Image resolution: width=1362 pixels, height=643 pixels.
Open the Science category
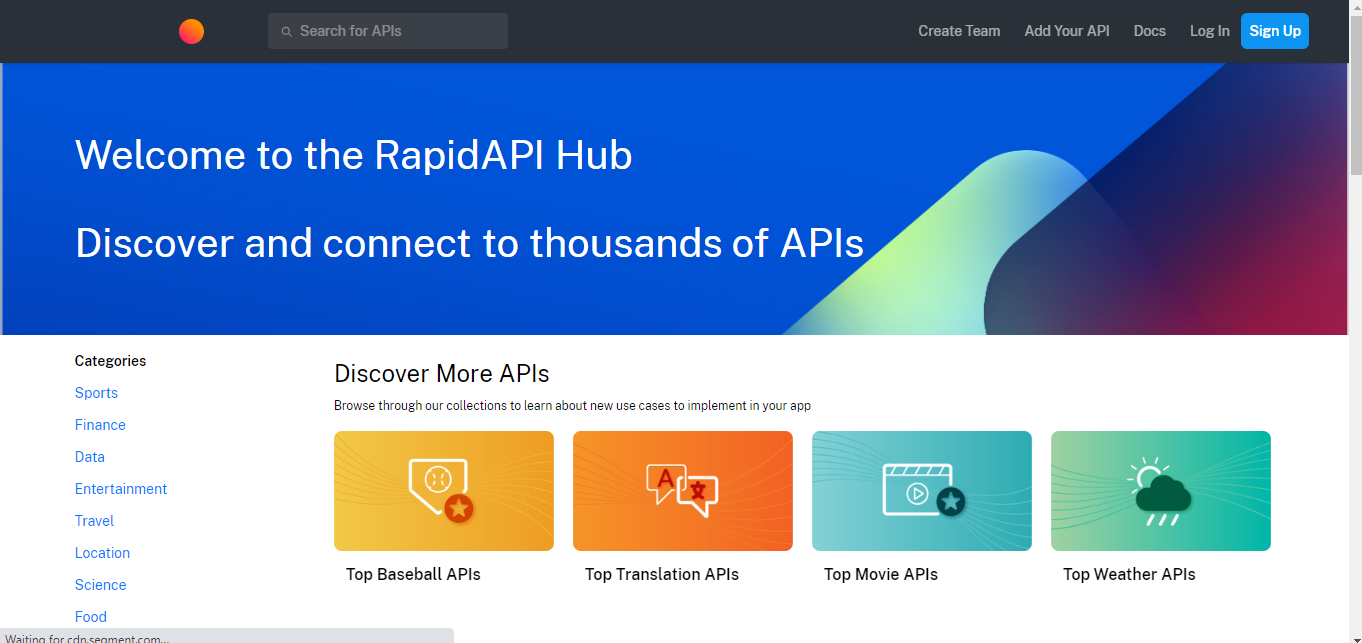(100, 585)
